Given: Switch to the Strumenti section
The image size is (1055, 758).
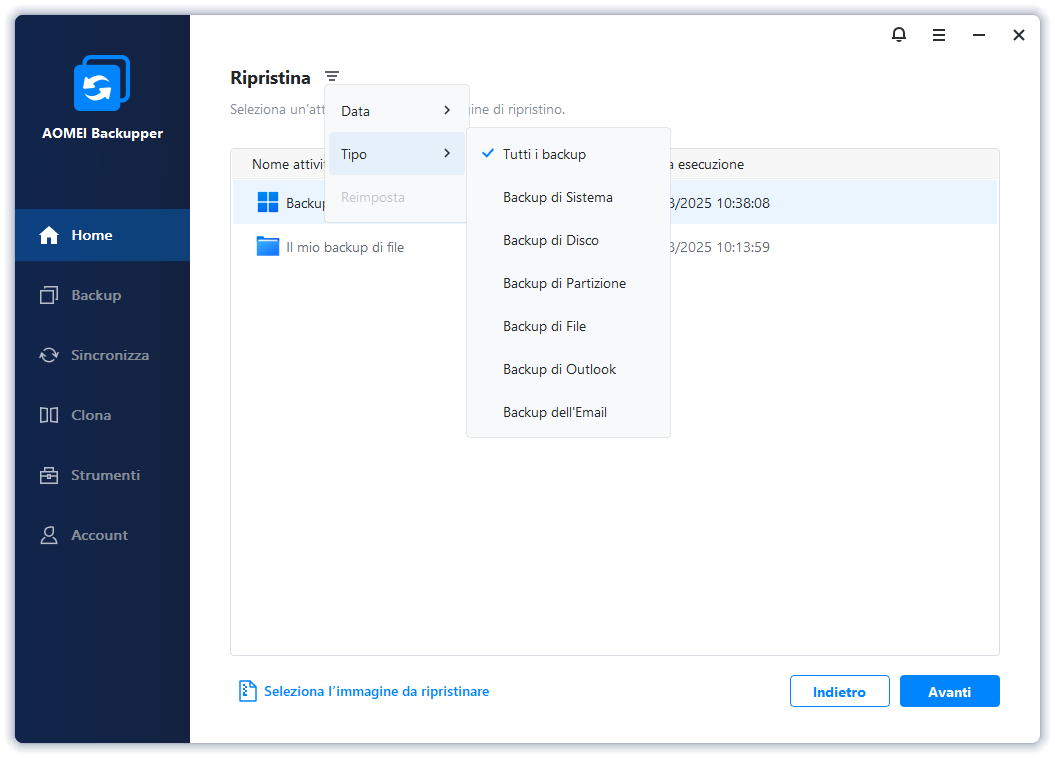Looking at the screenshot, I should pos(102,475).
